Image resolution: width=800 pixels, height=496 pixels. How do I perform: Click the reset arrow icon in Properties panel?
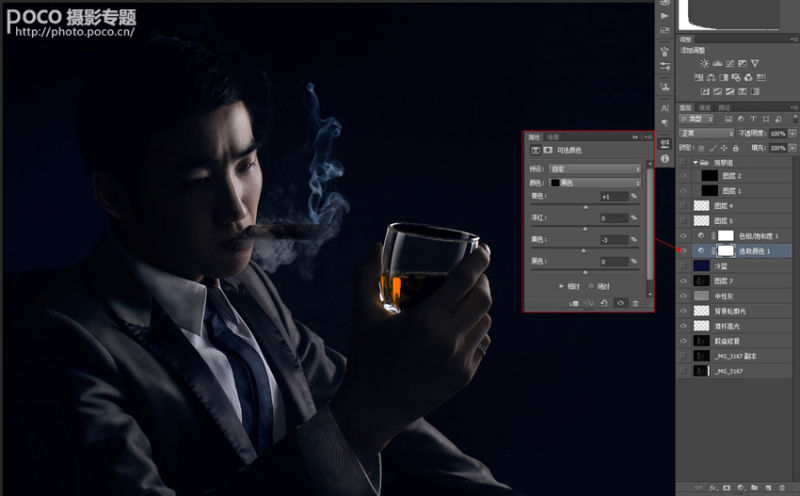pos(604,301)
